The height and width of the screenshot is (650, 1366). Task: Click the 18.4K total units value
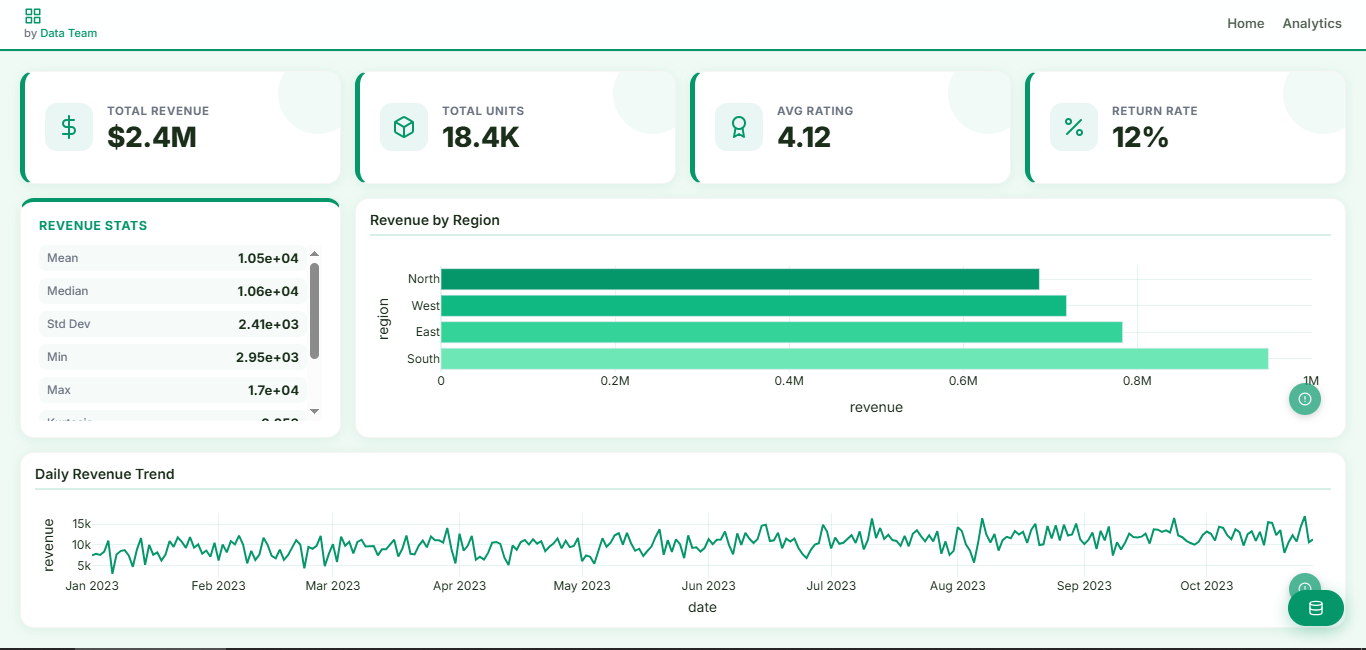(481, 137)
